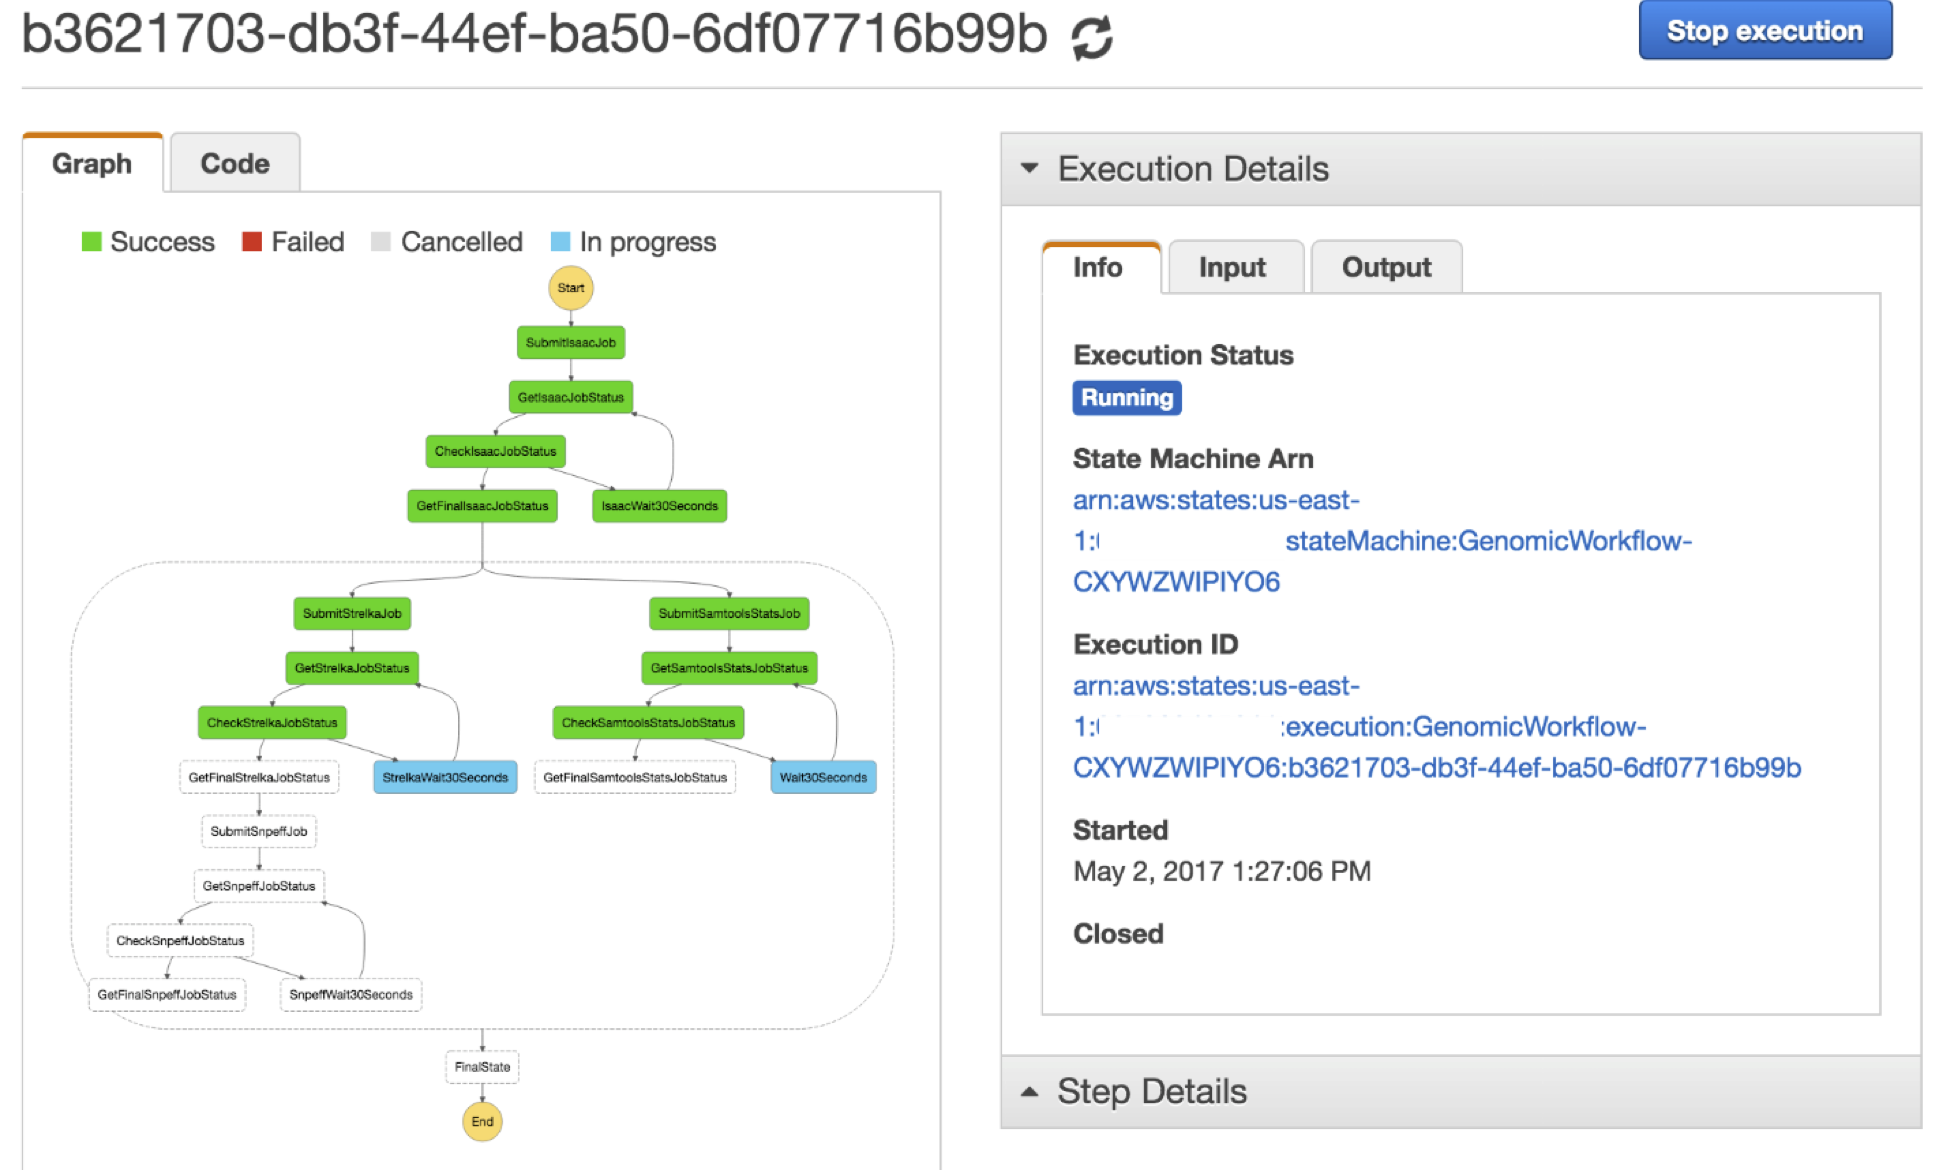Open the Input tab
The width and height of the screenshot is (1945, 1170).
click(x=1232, y=267)
